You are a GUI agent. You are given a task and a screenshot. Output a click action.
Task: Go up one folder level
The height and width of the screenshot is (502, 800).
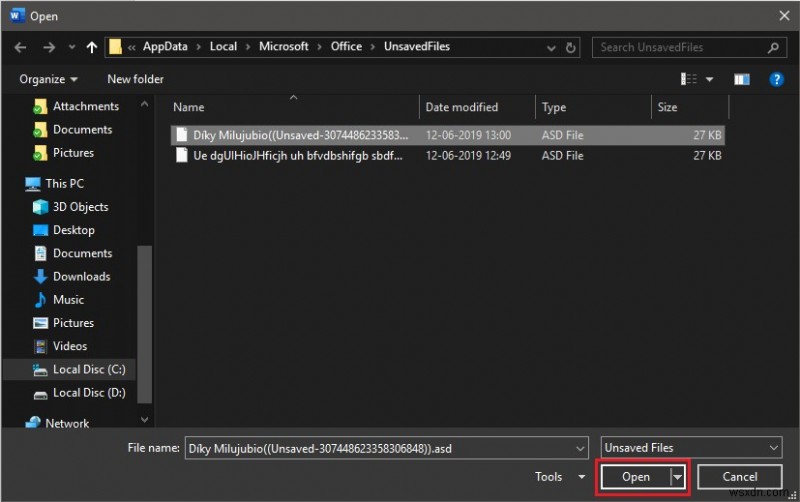[92, 47]
